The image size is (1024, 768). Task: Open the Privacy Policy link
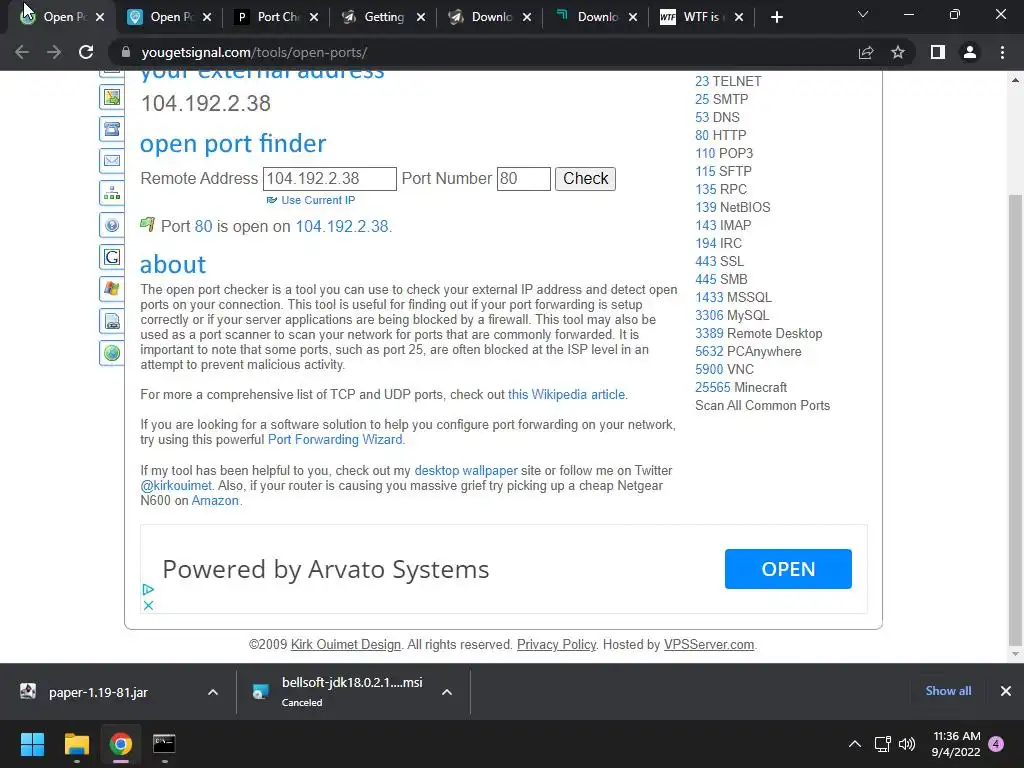pyautogui.click(x=556, y=645)
